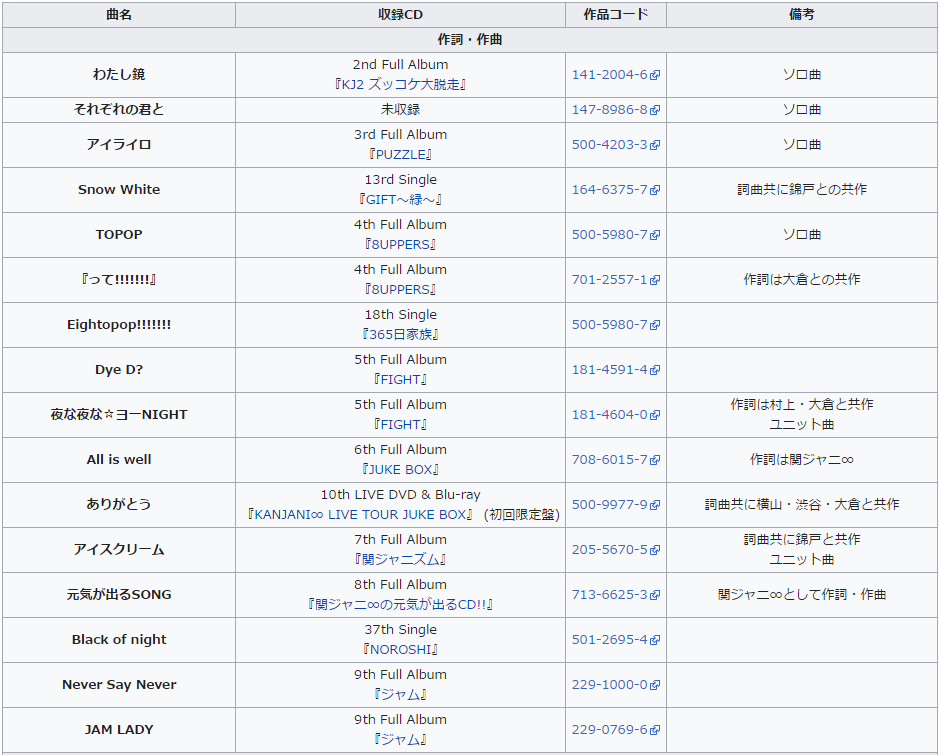Viewport: 939px width, 755px height.
Task: Click the song title アイスクリーム
Action: [x=119, y=549]
